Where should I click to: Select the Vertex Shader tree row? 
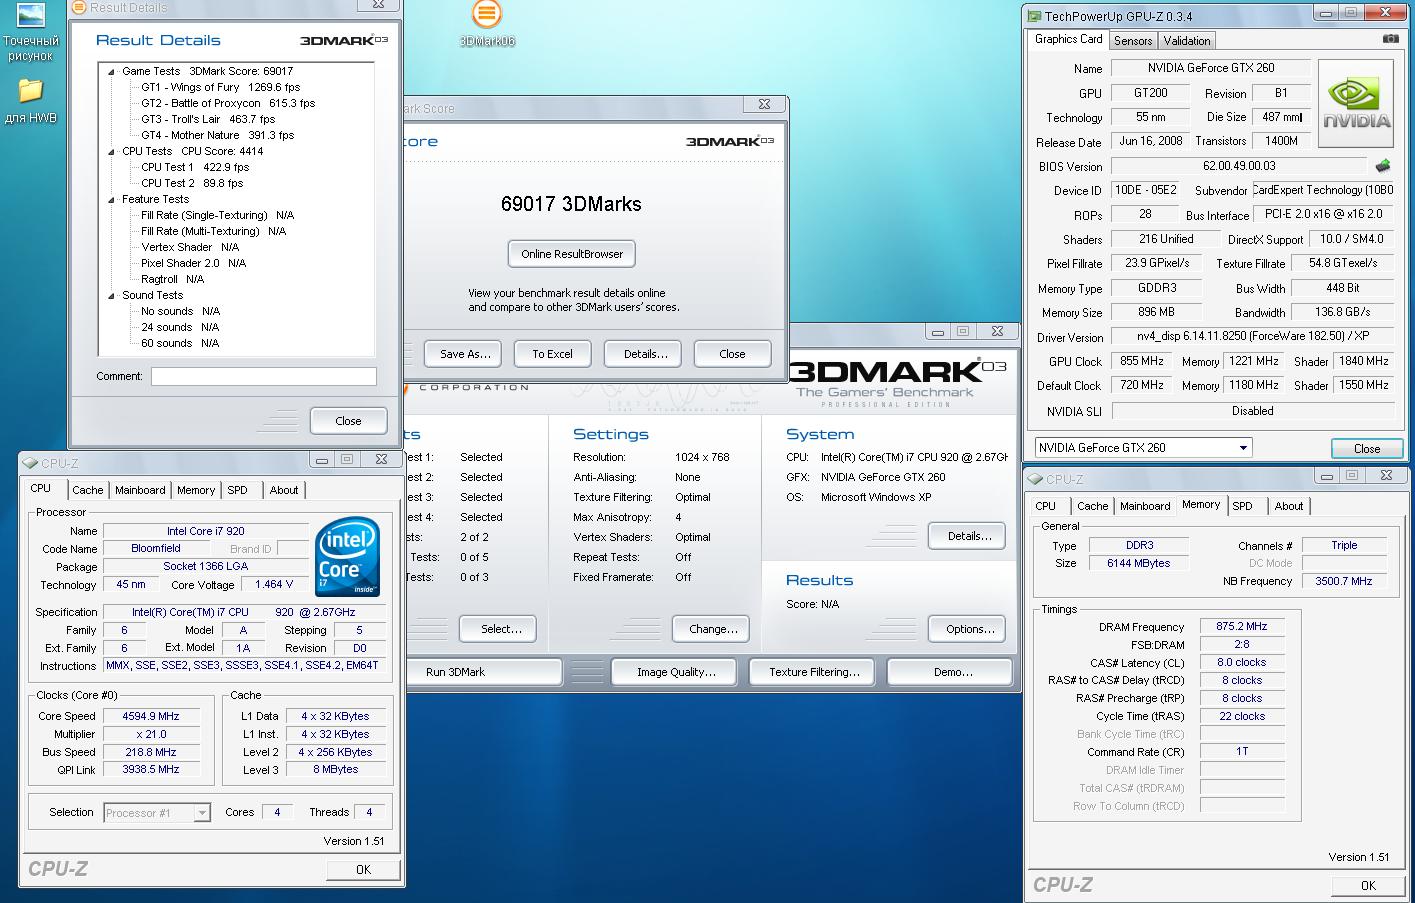[190, 247]
